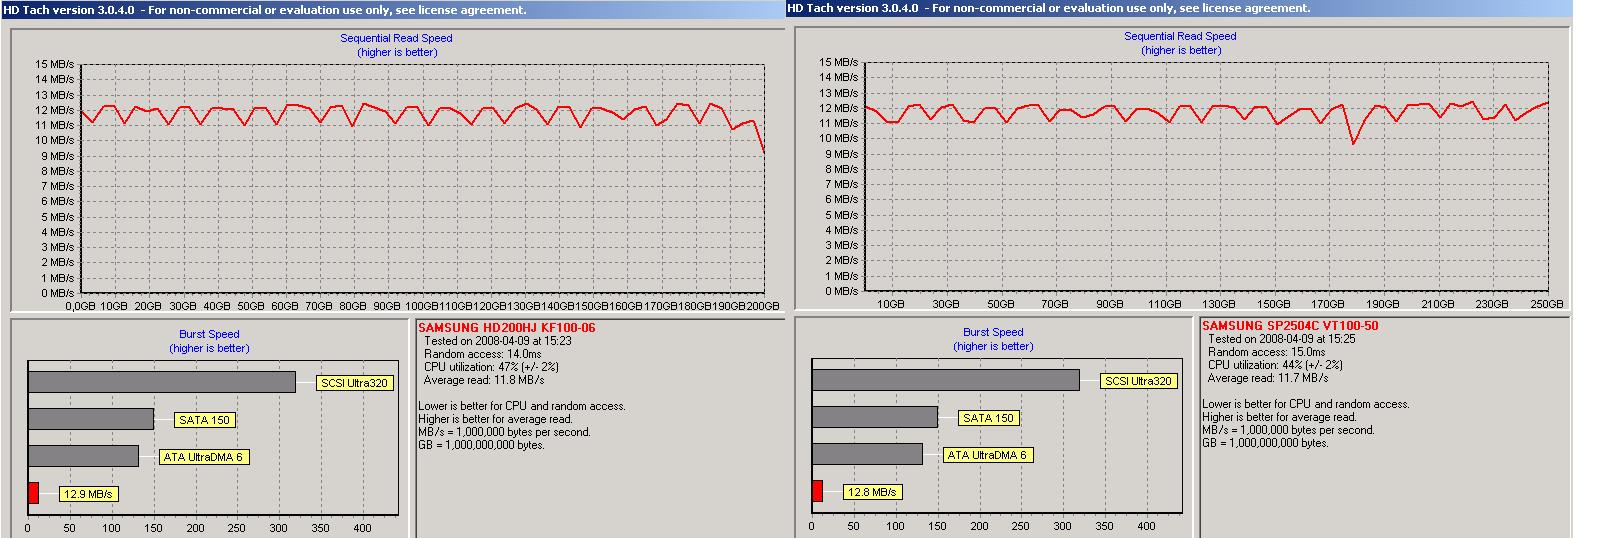Click the 10GB axis label on right graph
This screenshot has height=538, width=1618.
tap(891, 304)
